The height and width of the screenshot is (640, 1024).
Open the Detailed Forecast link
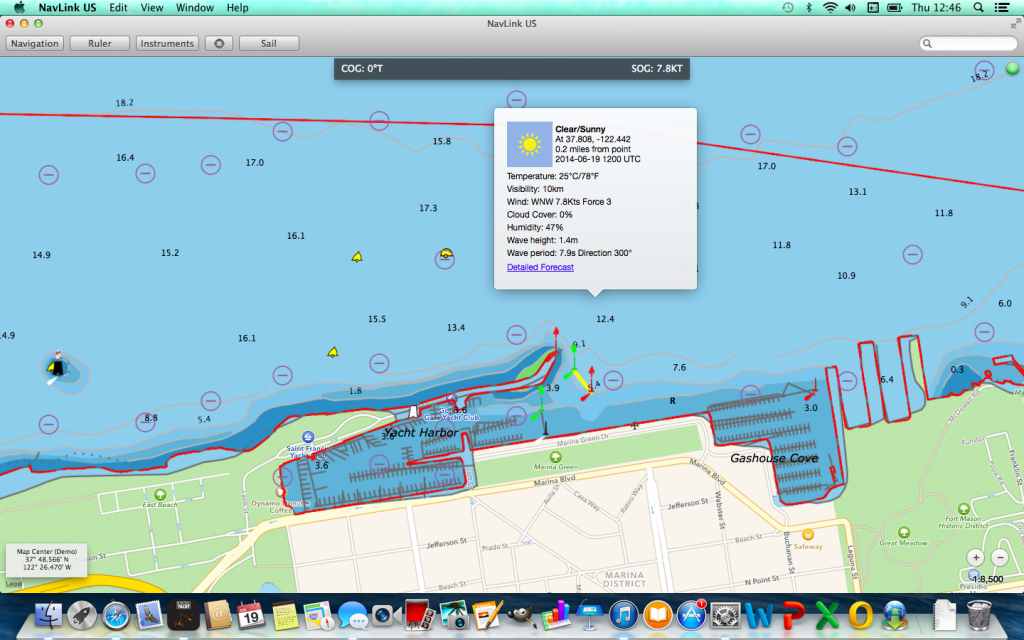540,267
